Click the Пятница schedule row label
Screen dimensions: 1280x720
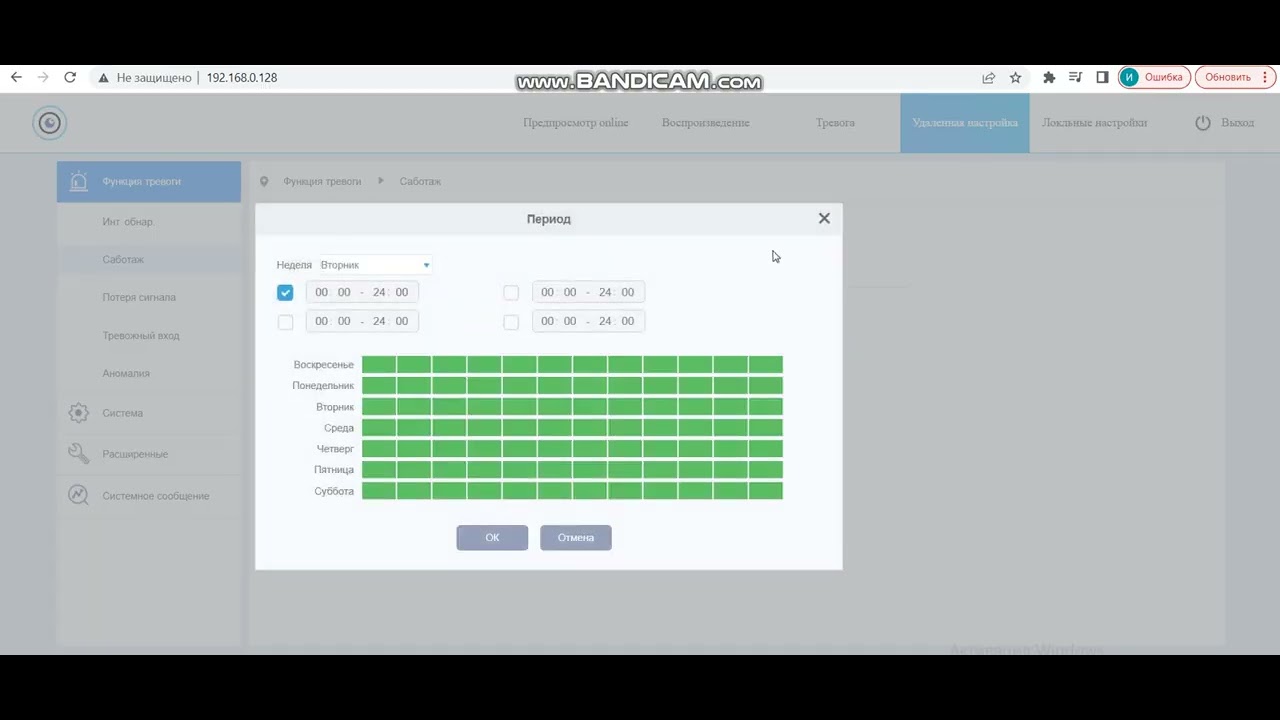pyautogui.click(x=334, y=470)
